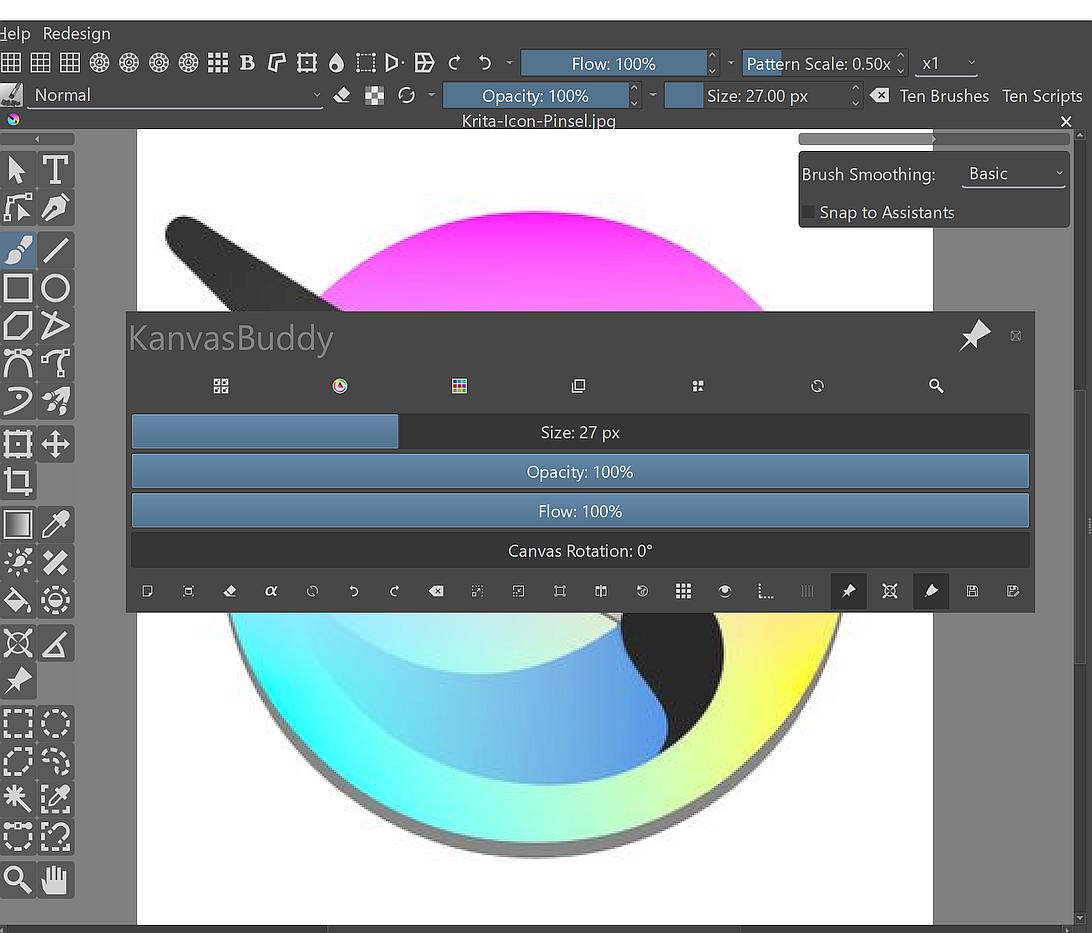Select the Ellipse shape tool
This screenshot has height=933, width=1092.
pos(56,289)
